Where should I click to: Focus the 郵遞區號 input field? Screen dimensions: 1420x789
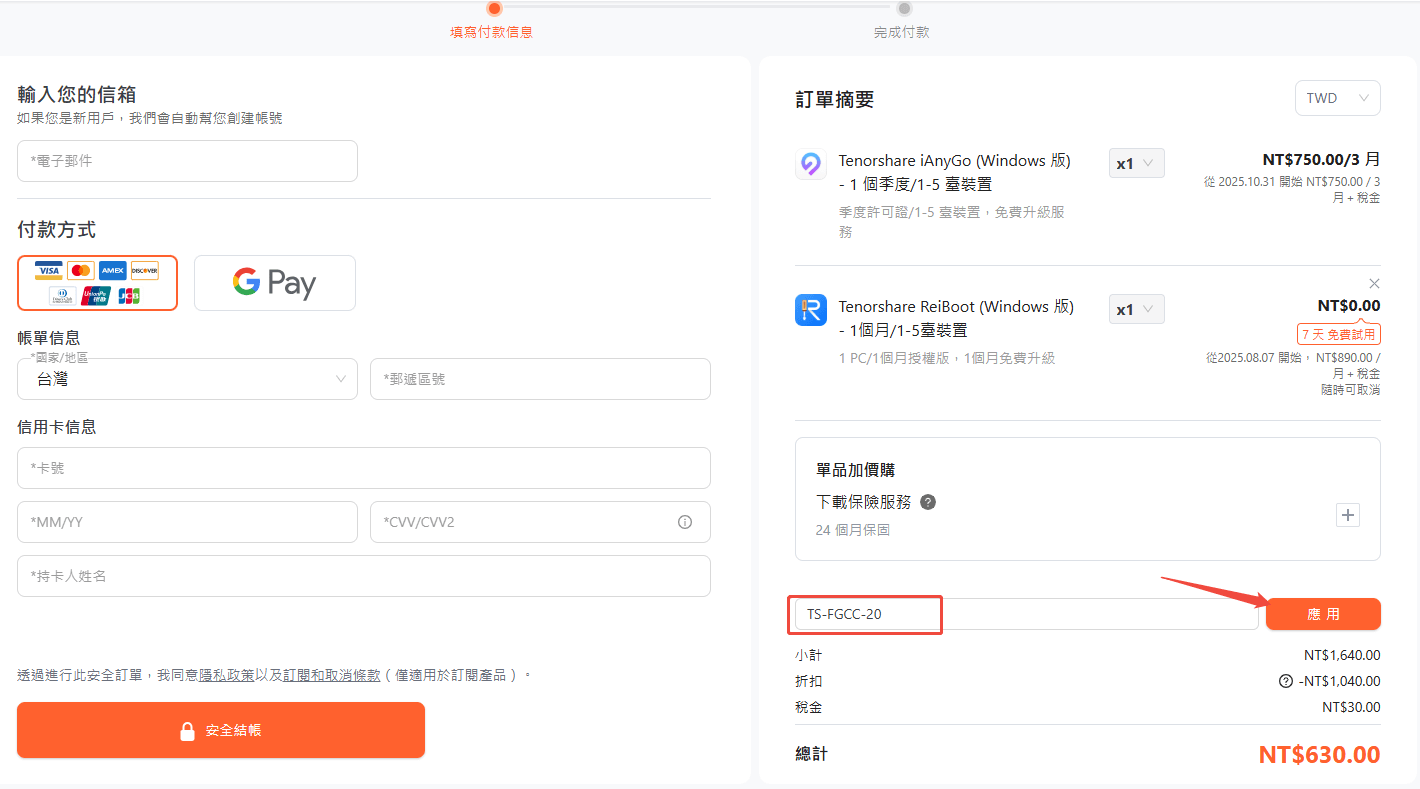pos(540,379)
